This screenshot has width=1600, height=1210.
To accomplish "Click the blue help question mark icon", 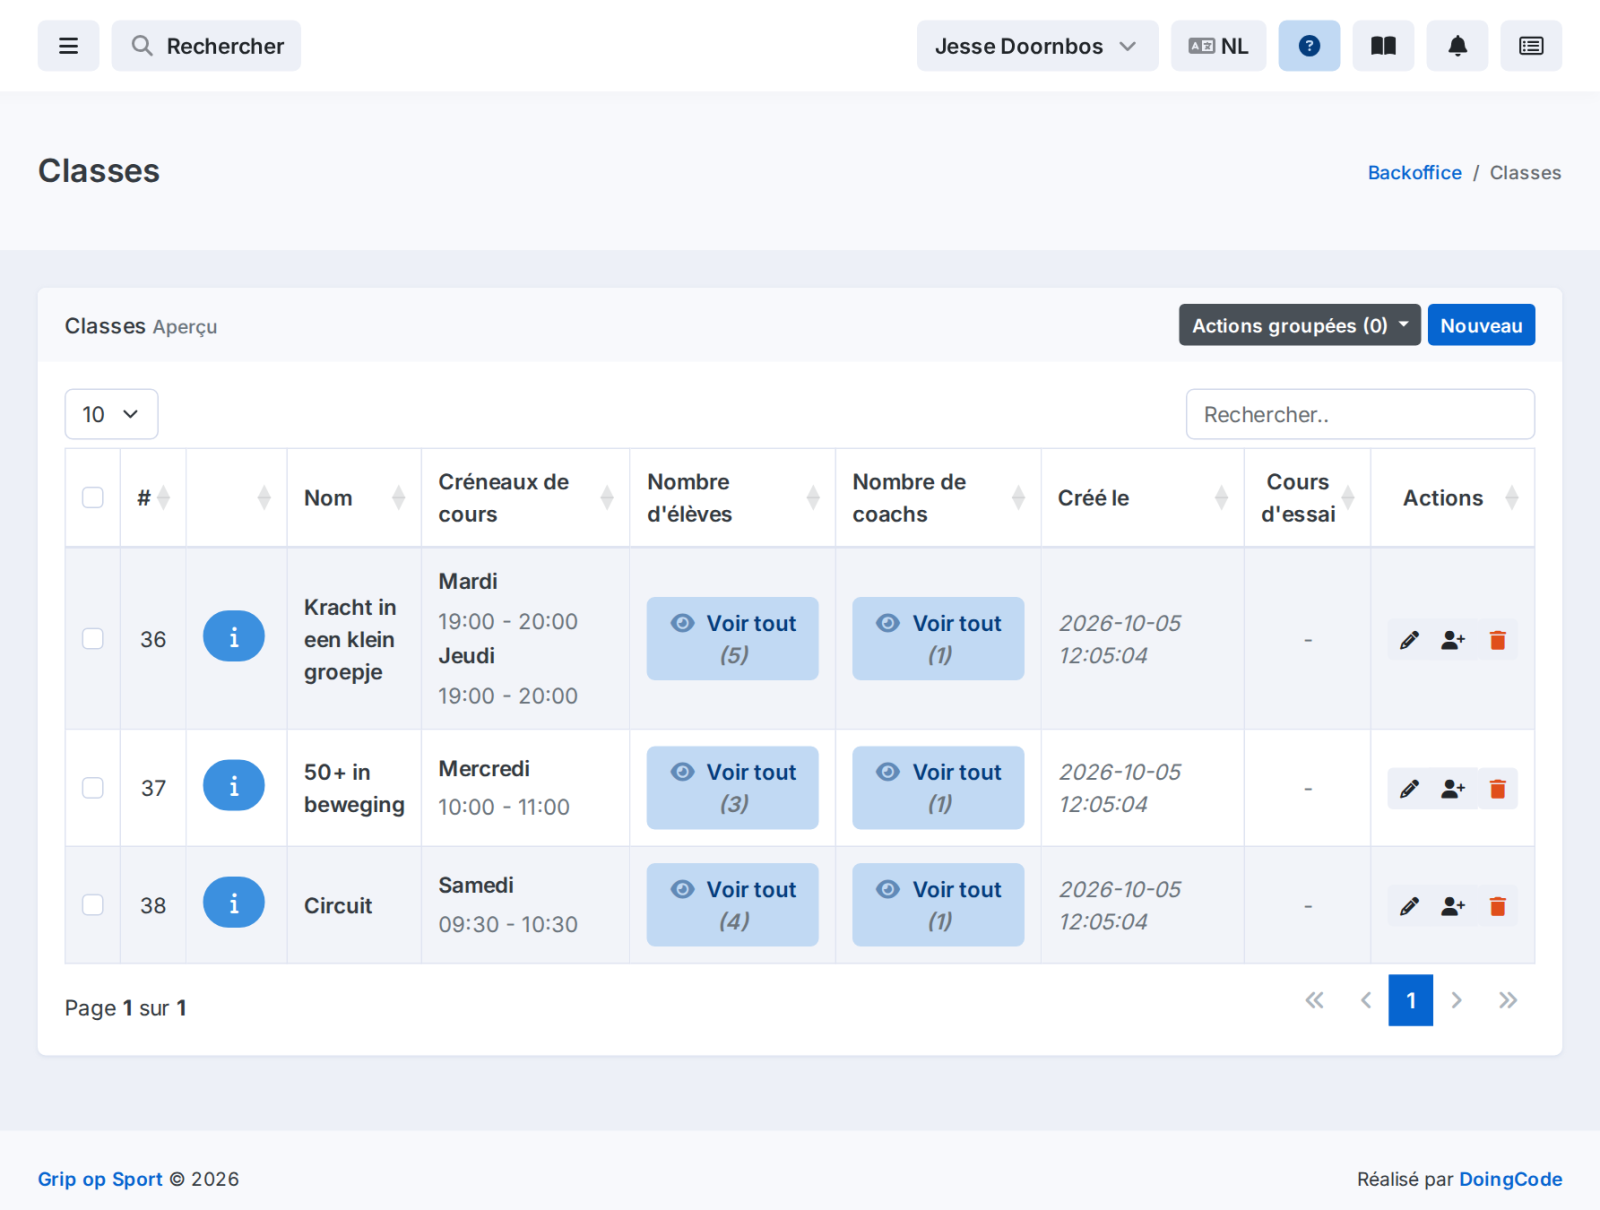I will (1309, 46).
